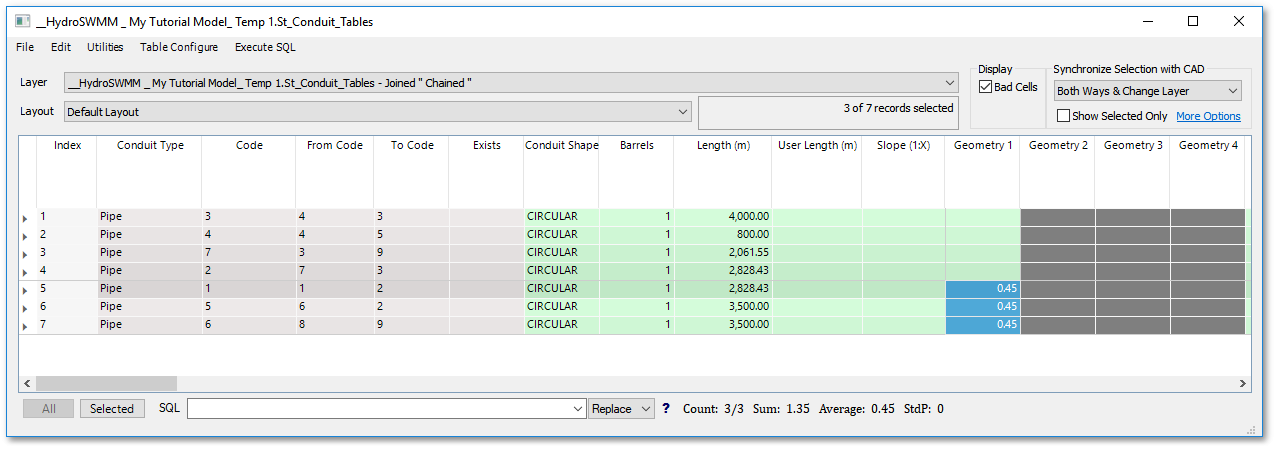This screenshot has height=449, width=1275.
Task: Select the Geometry 1 cell of row 5
Action: (982, 288)
